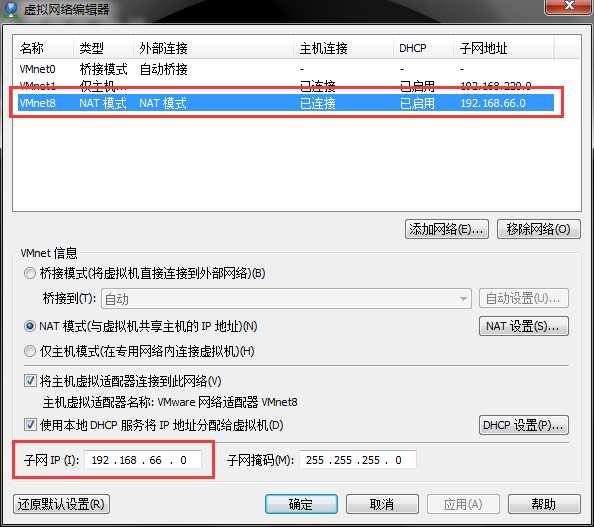Screen dimensions: 594x527
Task: Confirm with the 确定 button
Action: (x=301, y=504)
